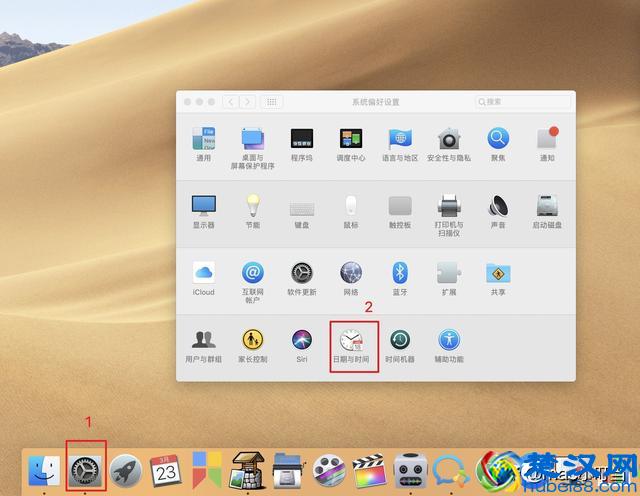Image resolution: width=640 pixels, height=496 pixels.
Task: Open Finder from the Dock
Action: click(44, 471)
